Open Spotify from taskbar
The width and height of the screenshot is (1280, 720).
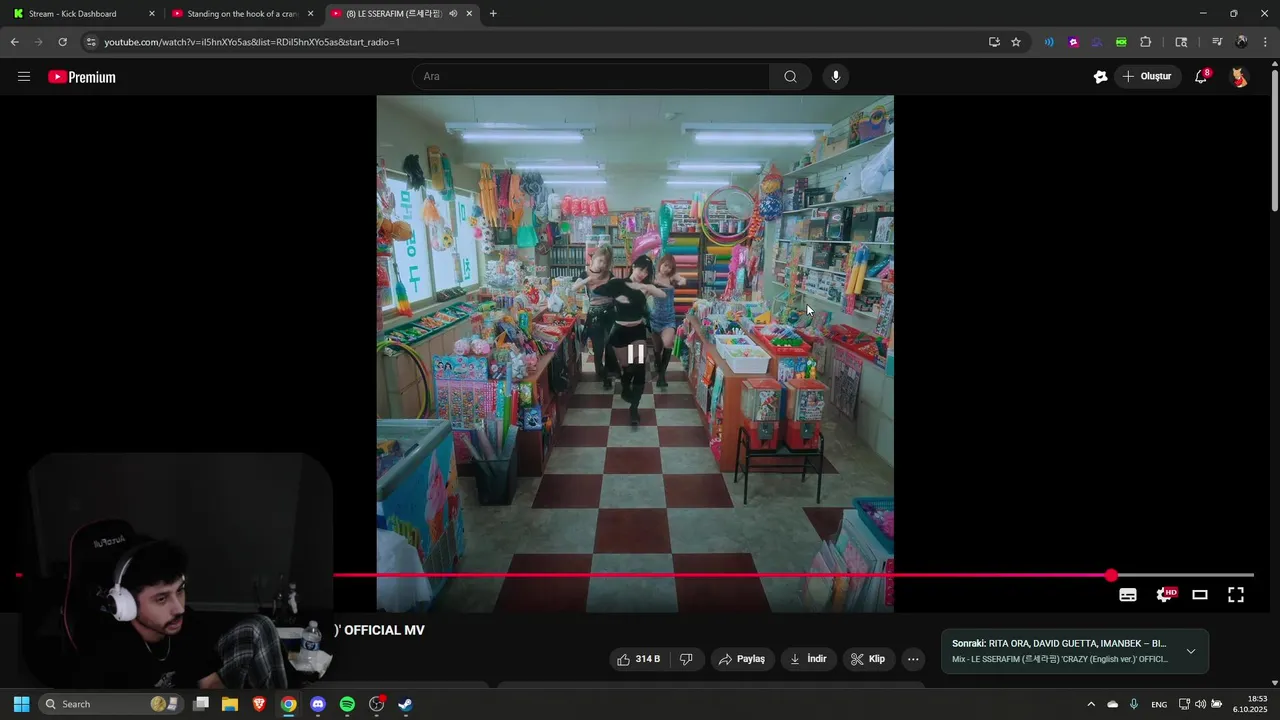tap(347, 704)
